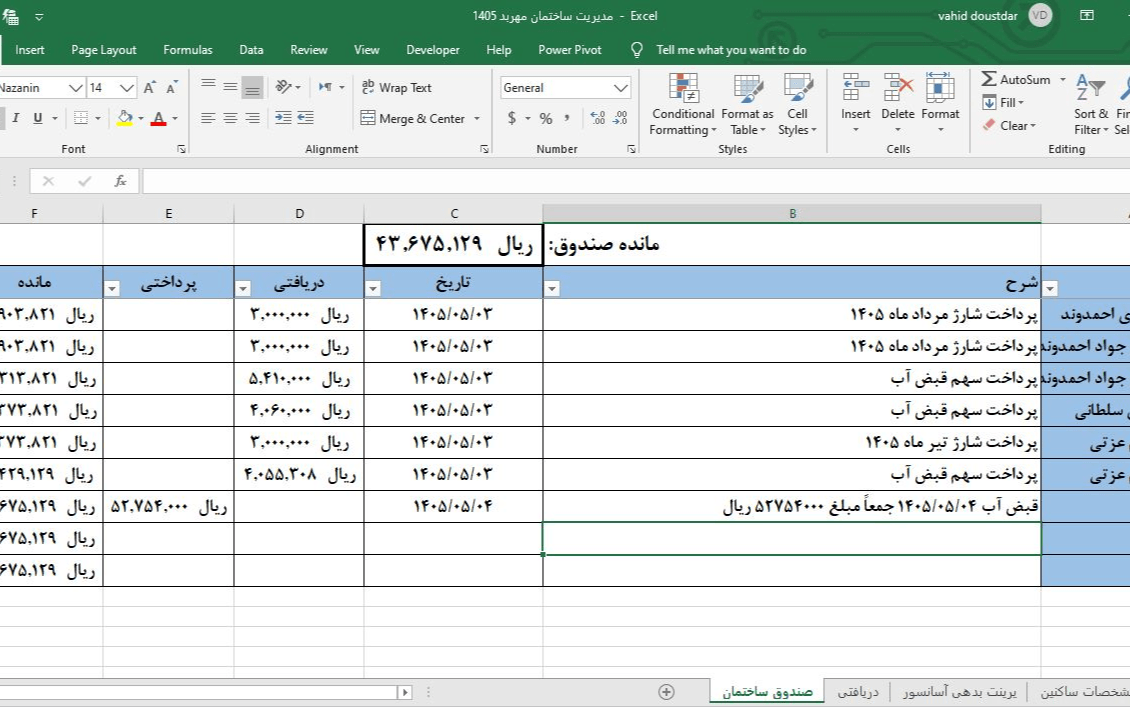The height and width of the screenshot is (707, 1130).
Task: Toggle middle vertical alignment
Action: (231, 87)
